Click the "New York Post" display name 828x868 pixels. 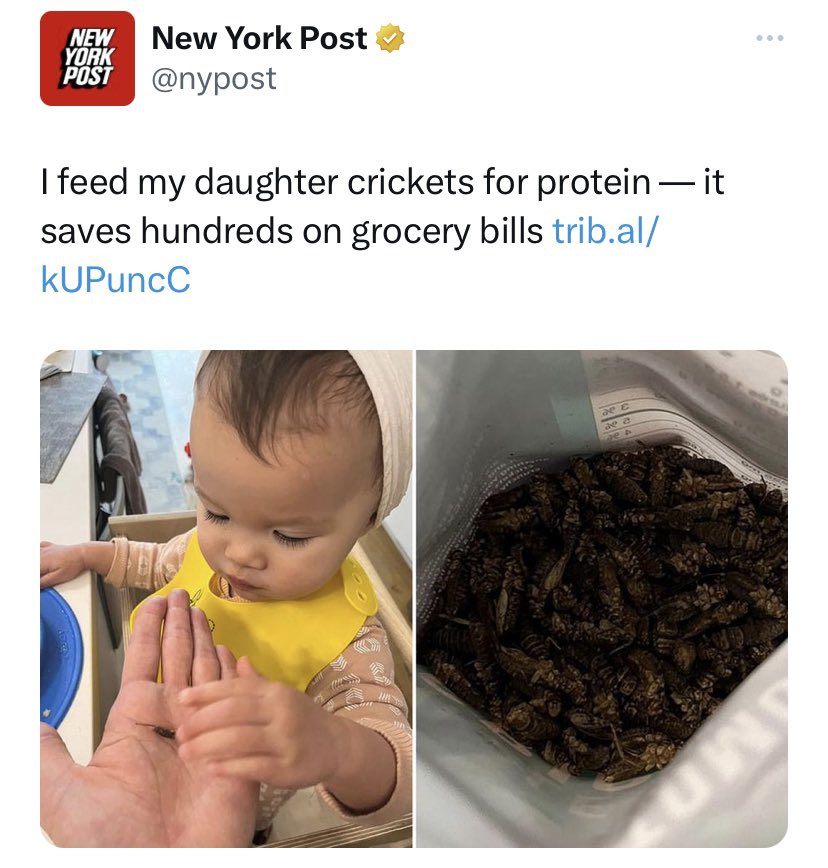(x=259, y=39)
